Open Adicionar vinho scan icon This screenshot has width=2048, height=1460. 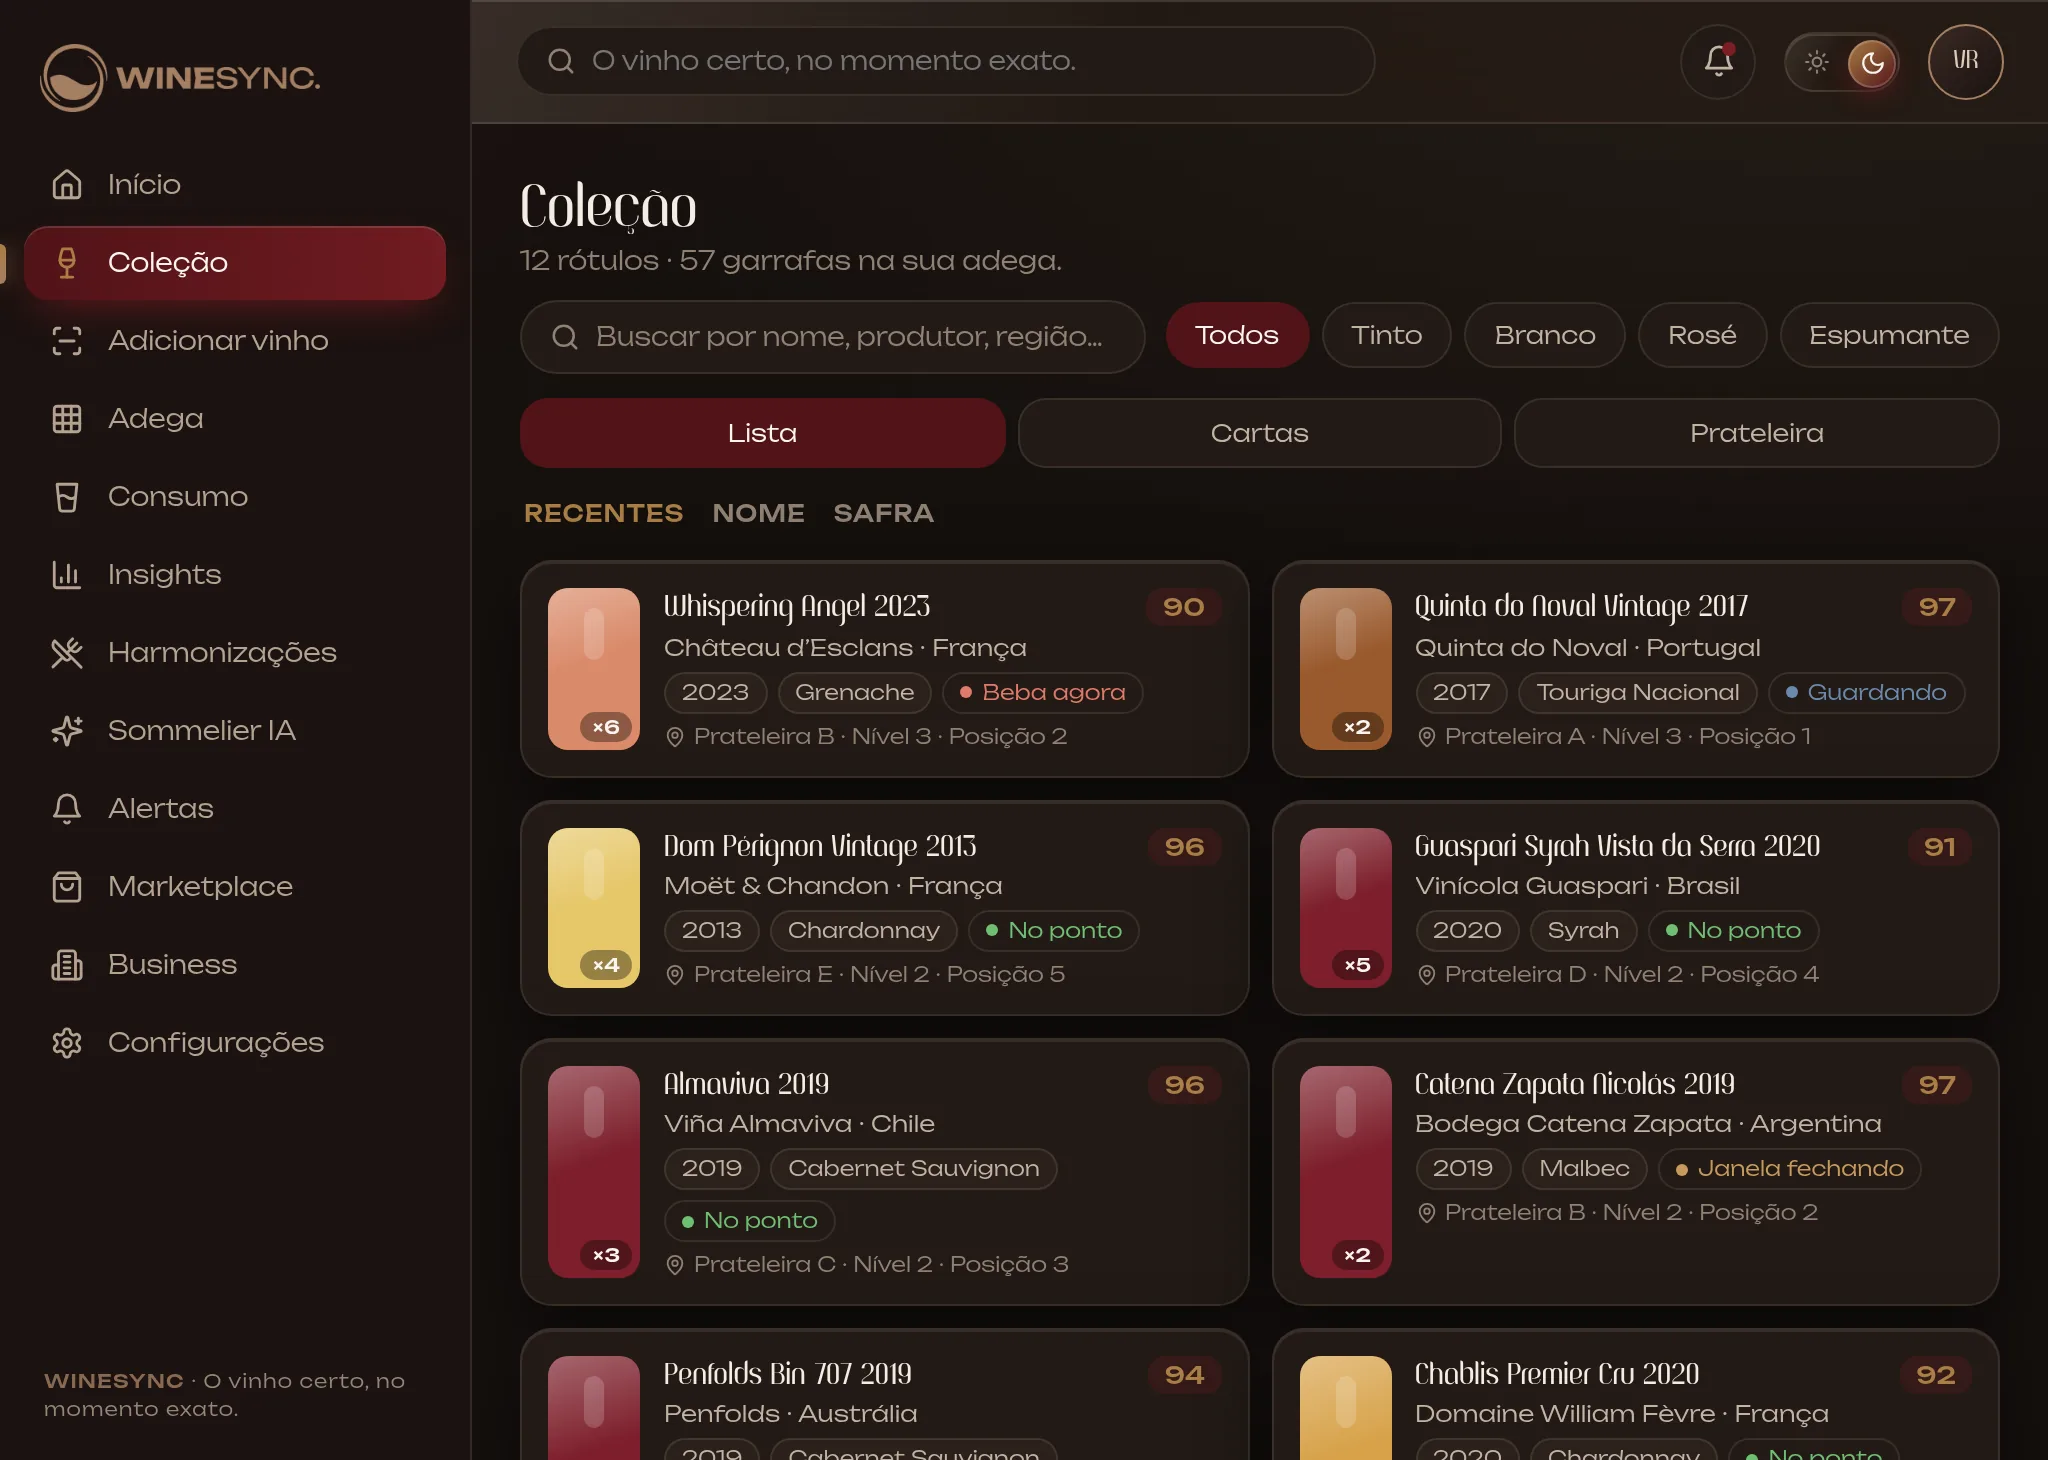pos(67,340)
